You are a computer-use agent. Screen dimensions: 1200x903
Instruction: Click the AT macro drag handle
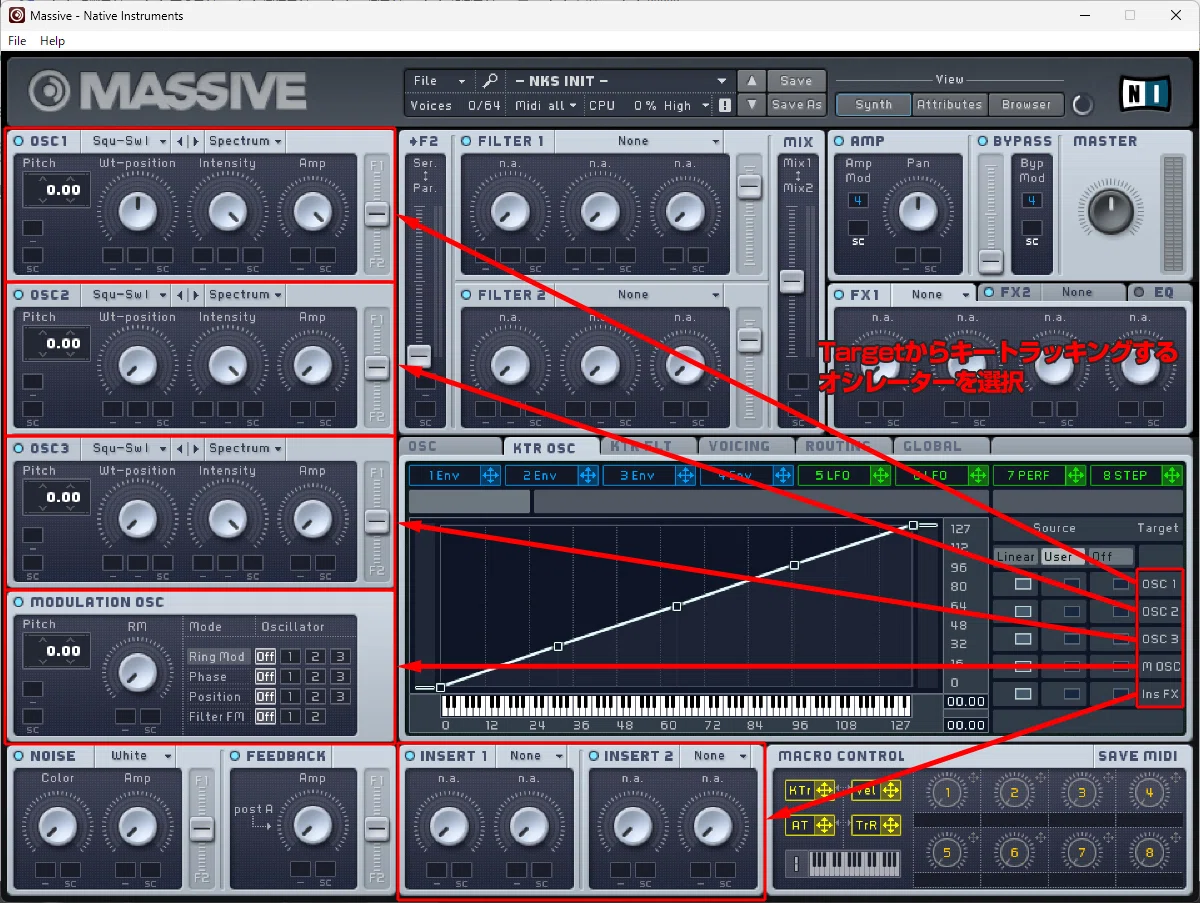[x=824, y=825]
